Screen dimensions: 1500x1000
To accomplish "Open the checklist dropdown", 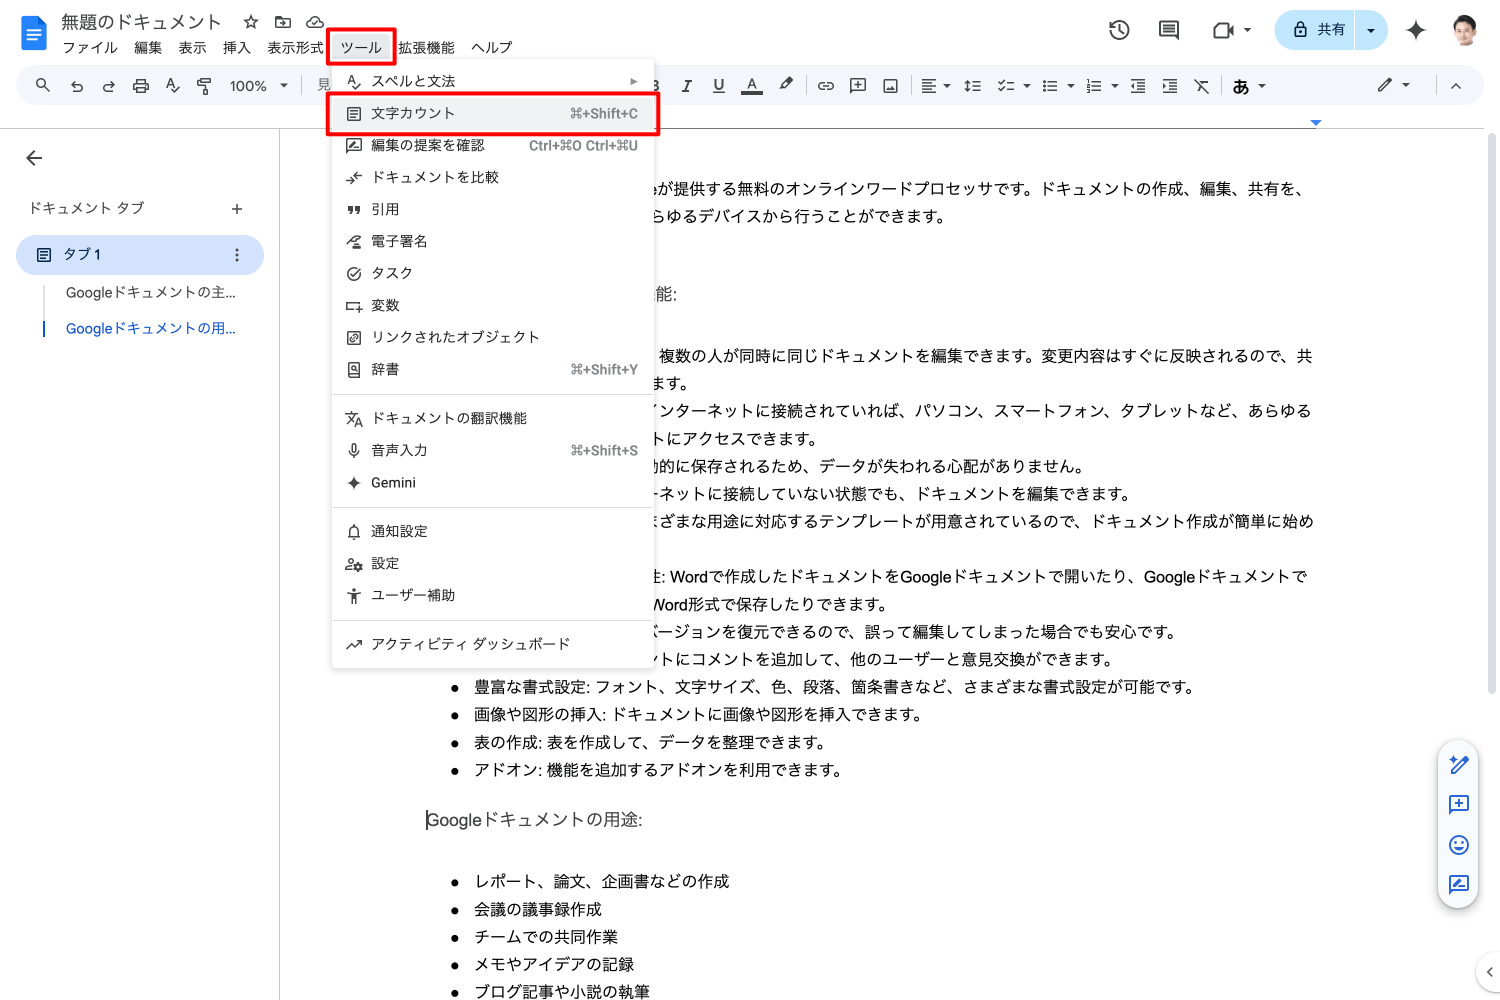I will coord(1014,86).
